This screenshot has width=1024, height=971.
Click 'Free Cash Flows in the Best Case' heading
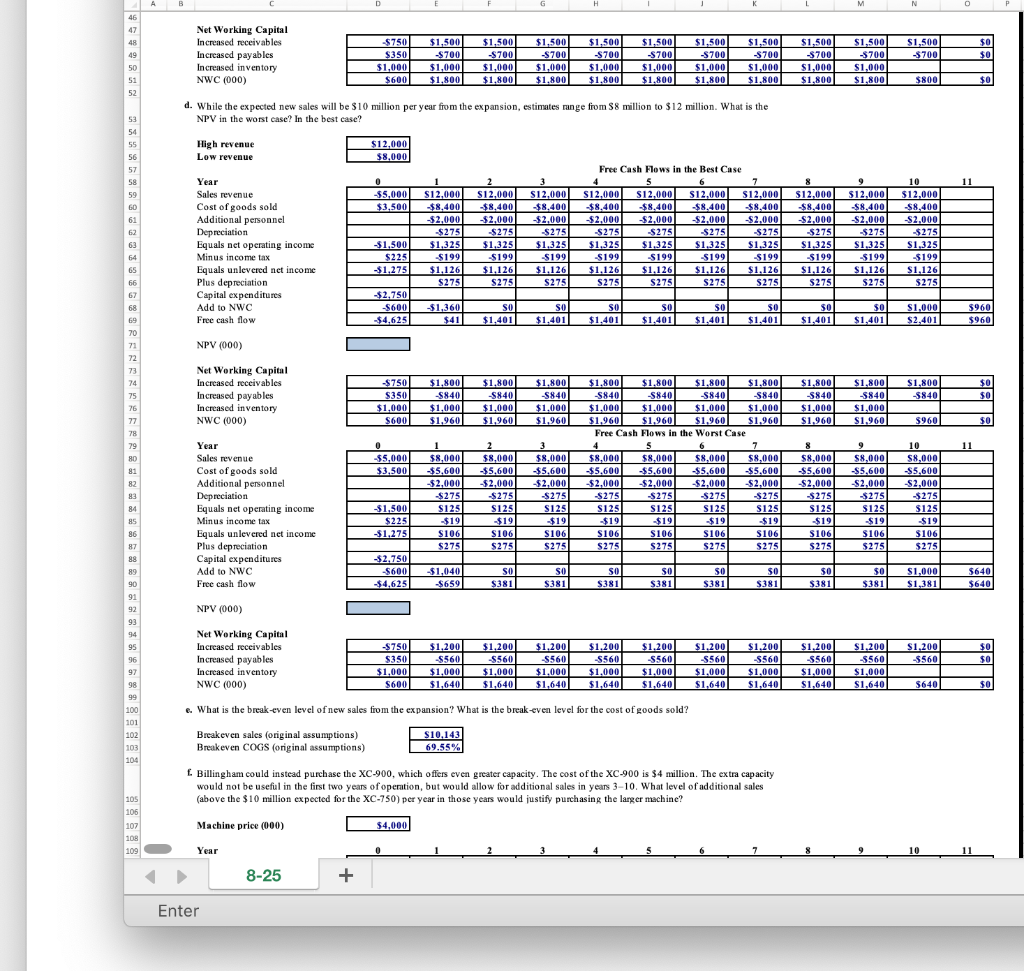pyautogui.click(x=670, y=169)
